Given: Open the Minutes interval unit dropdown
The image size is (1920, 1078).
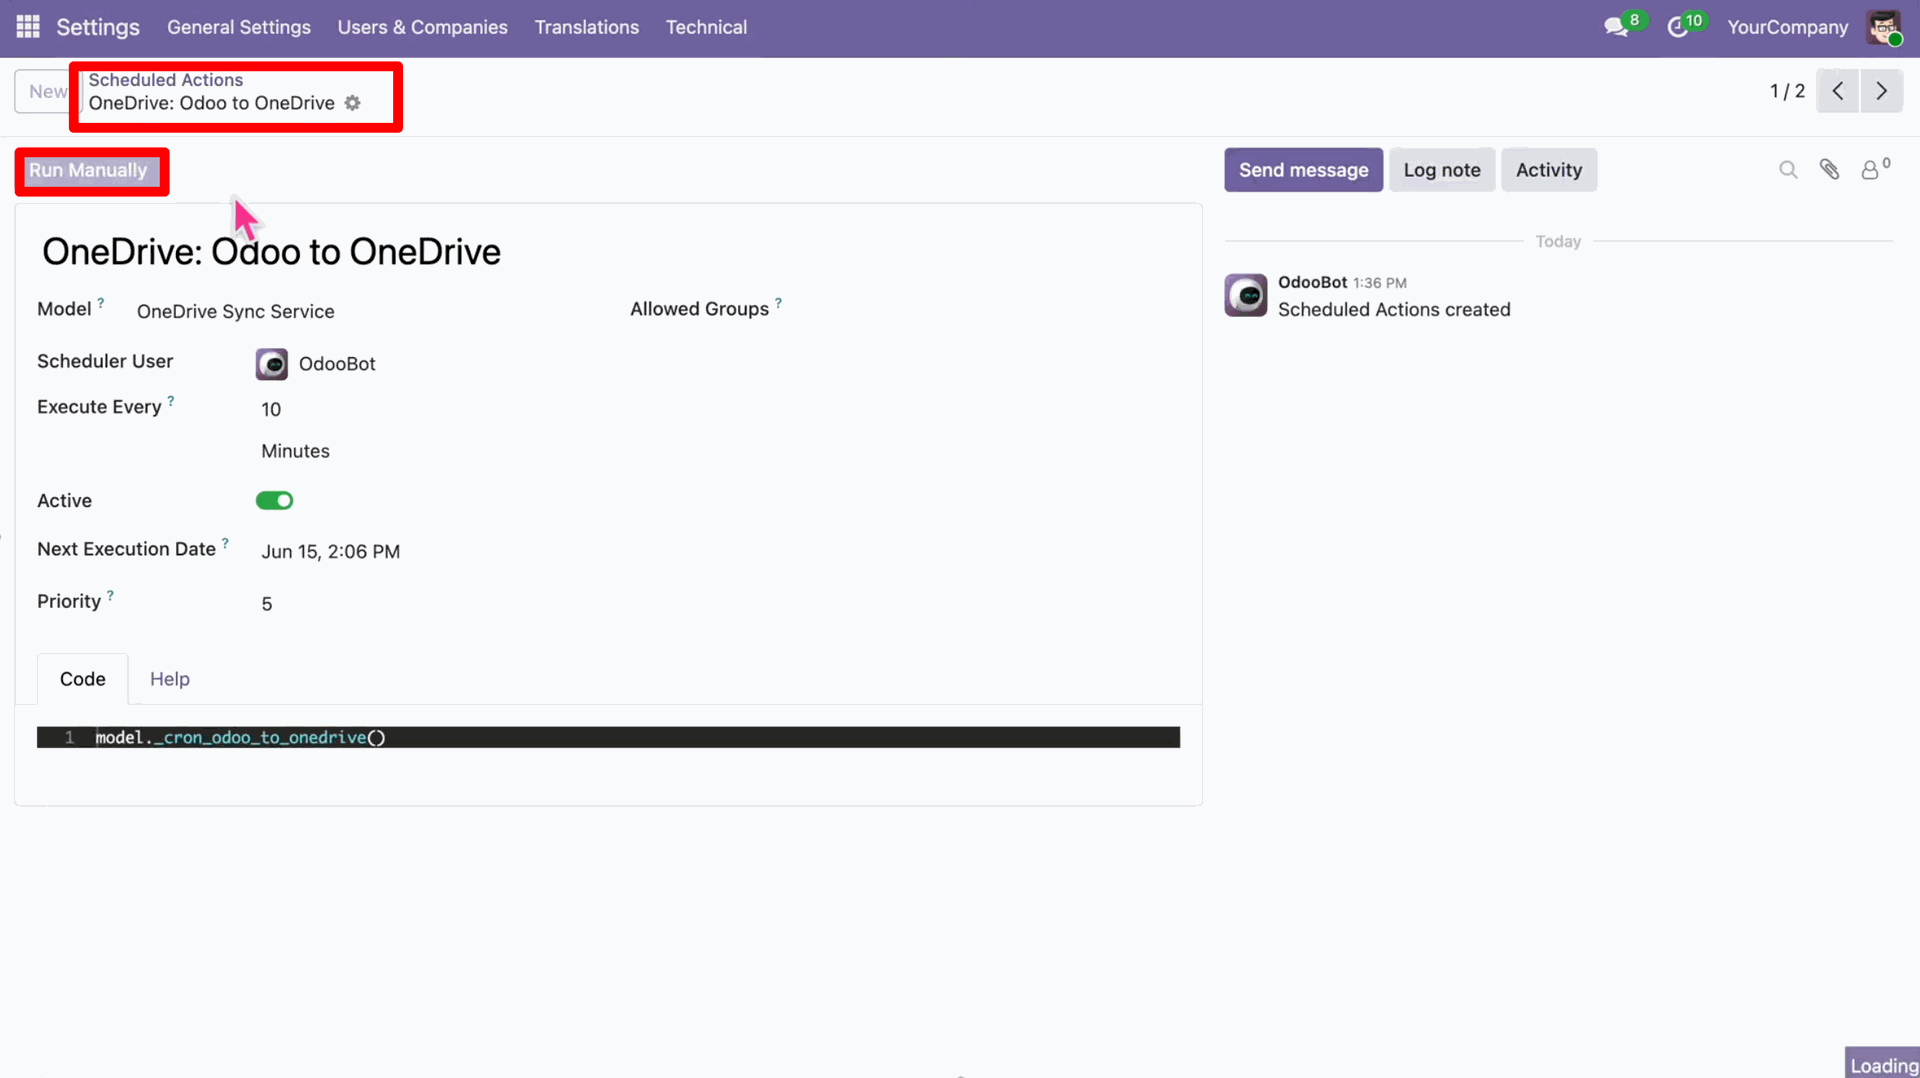Looking at the screenshot, I should point(295,451).
